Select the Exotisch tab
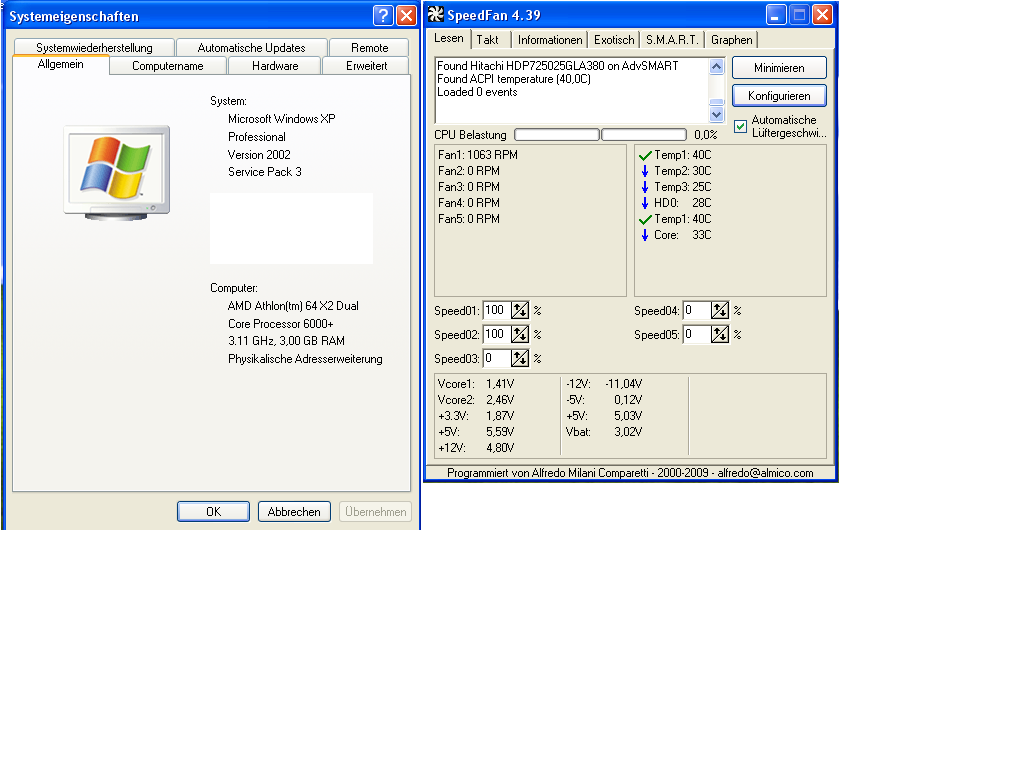The height and width of the screenshot is (768, 1024). click(x=614, y=40)
